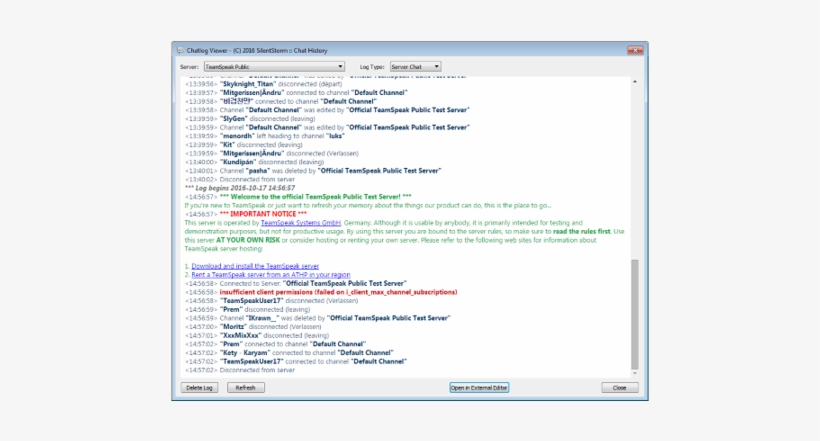Viewport: 820px width, 441px height.
Task: Refresh the chat log
Action: (245, 388)
